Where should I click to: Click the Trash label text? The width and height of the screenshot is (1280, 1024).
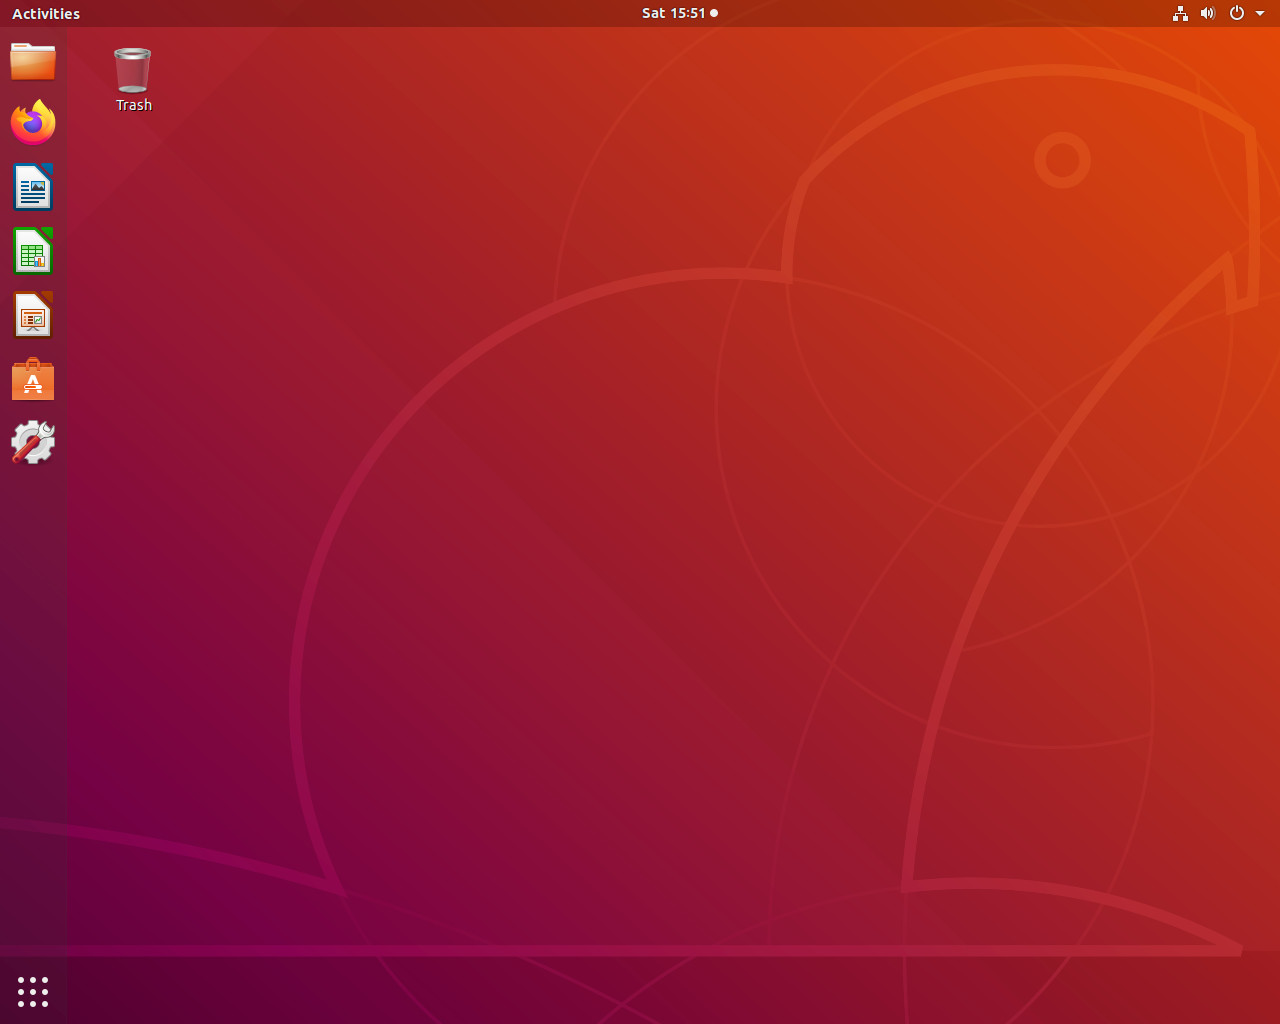134,105
